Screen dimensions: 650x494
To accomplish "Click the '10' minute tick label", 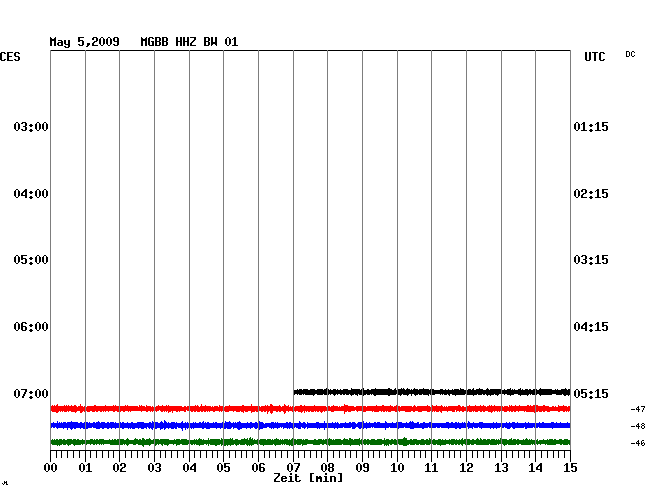I will coord(397,468).
